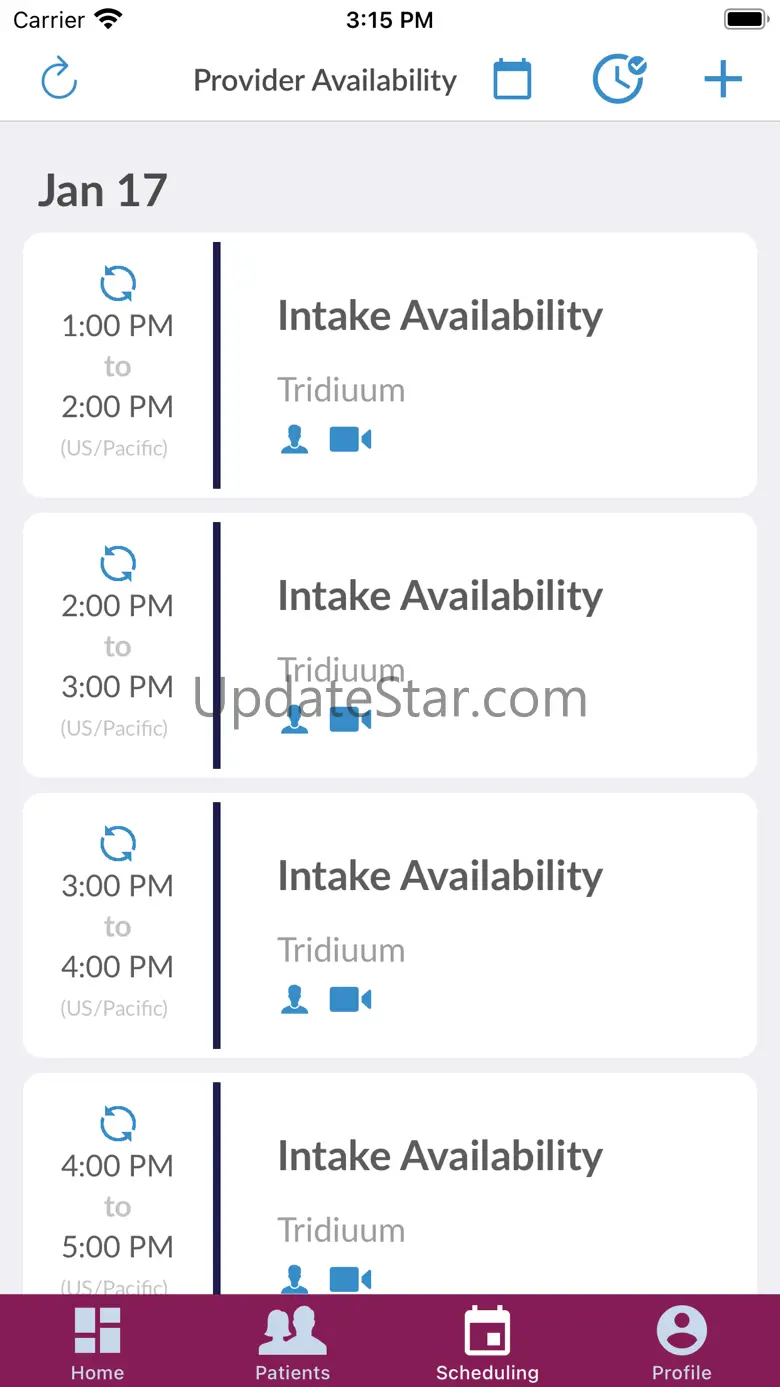Tap video camera icon on 1:00 PM slot
Screen dimensions: 780x1387
pyautogui.click(x=350, y=439)
